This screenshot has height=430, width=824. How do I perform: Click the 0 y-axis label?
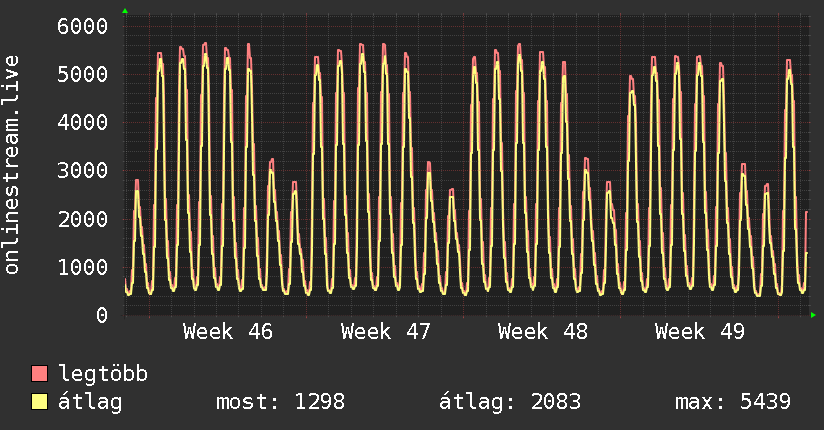pos(102,315)
